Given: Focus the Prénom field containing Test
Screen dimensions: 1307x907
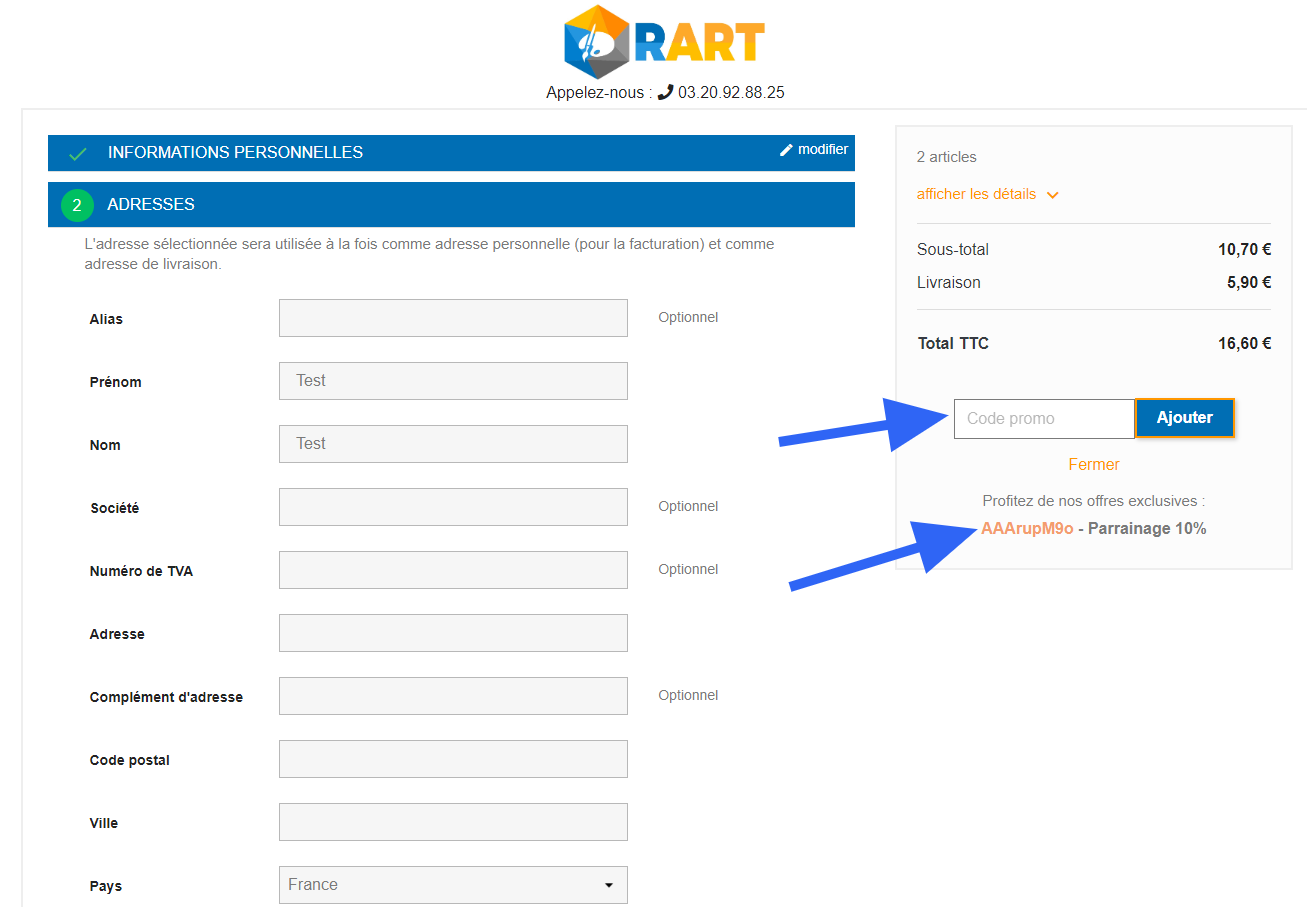Looking at the screenshot, I should click(453, 381).
